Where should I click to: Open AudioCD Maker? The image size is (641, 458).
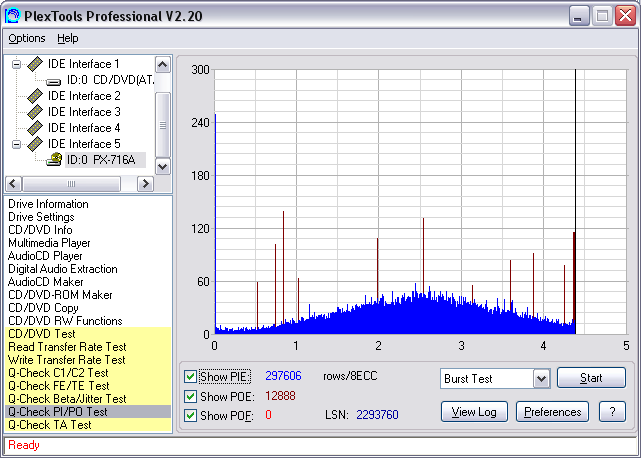(45, 282)
